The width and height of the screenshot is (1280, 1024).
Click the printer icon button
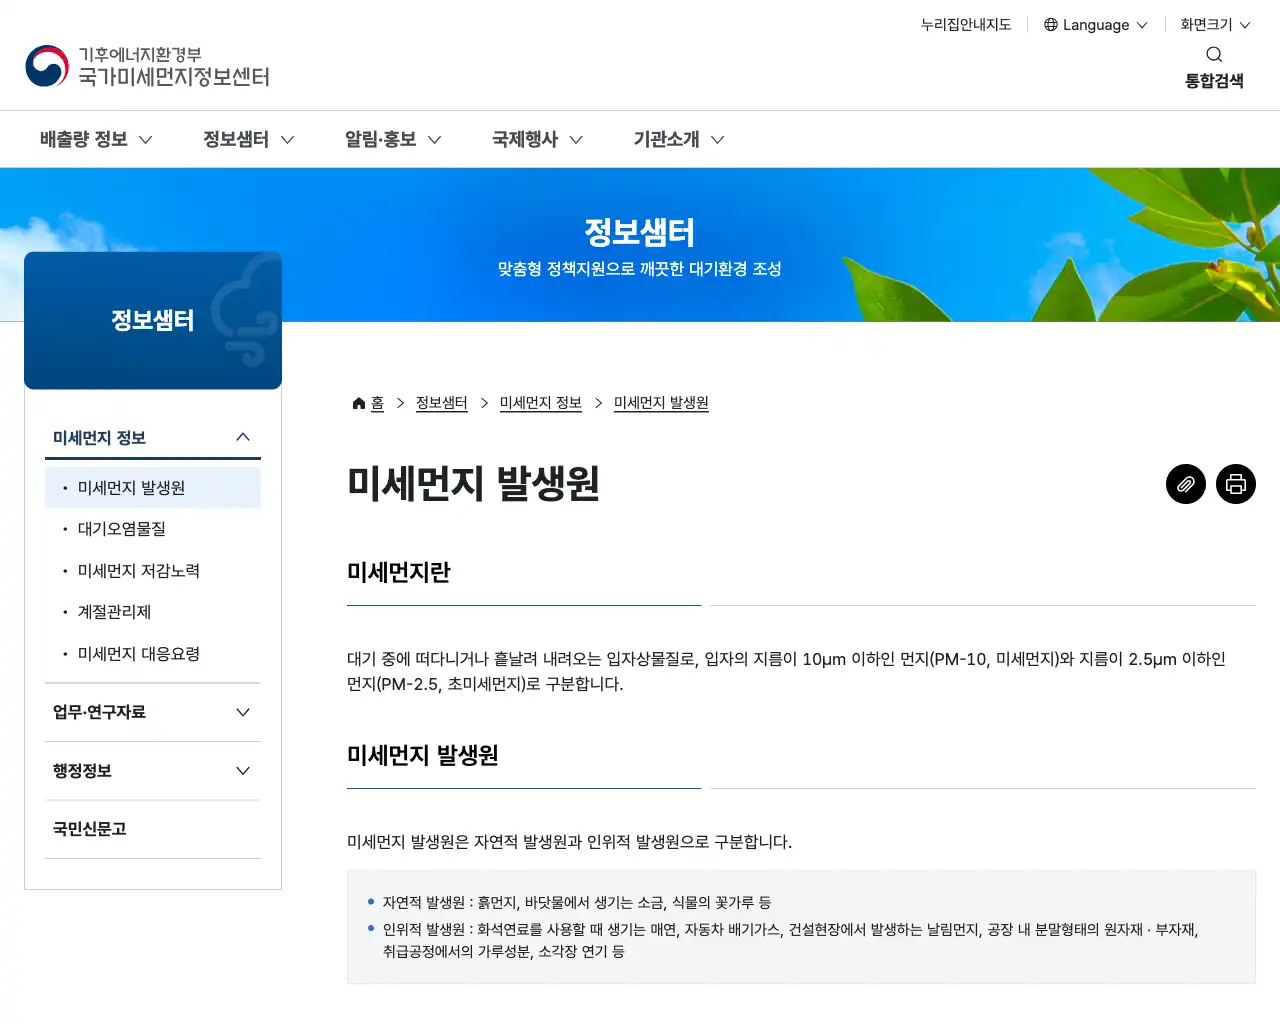pos(1236,484)
